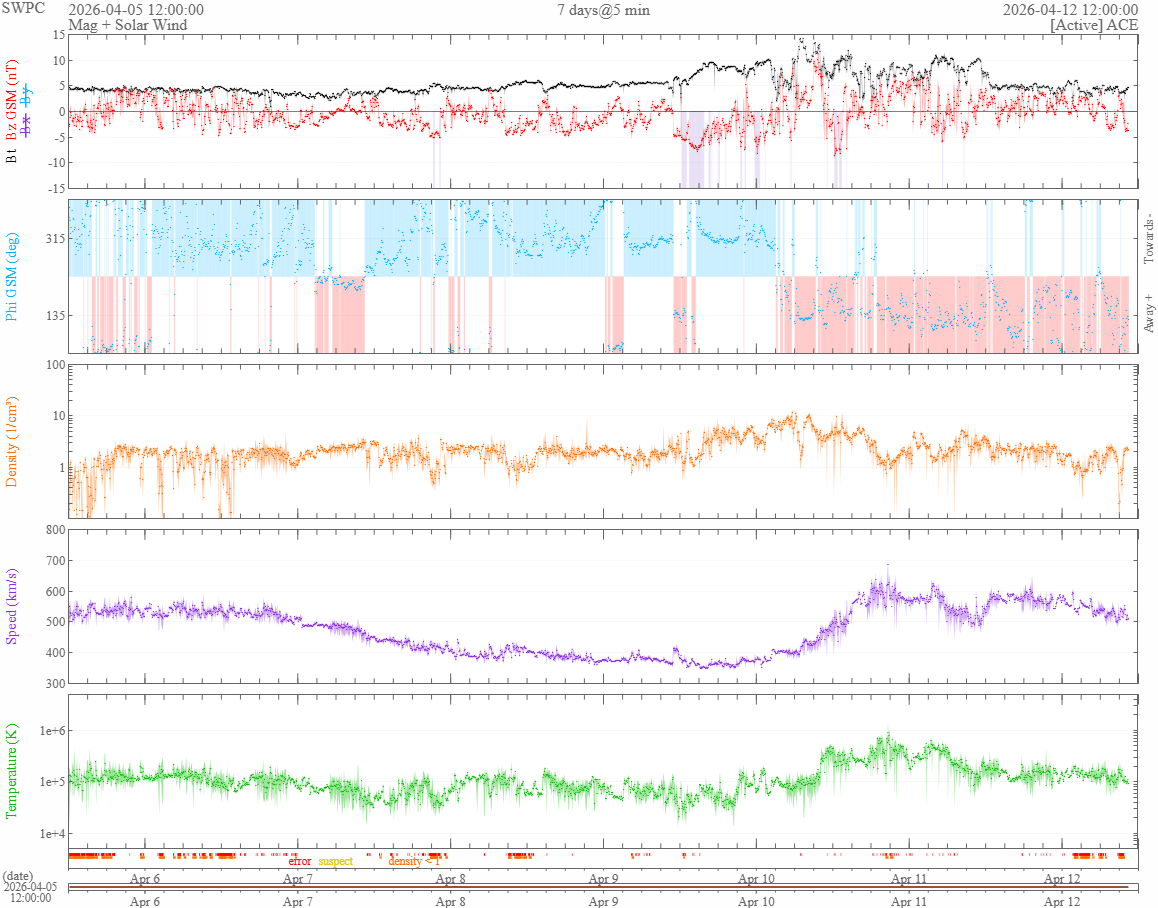
Task: Click the SWPC label in the corner
Action: coord(22,9)
